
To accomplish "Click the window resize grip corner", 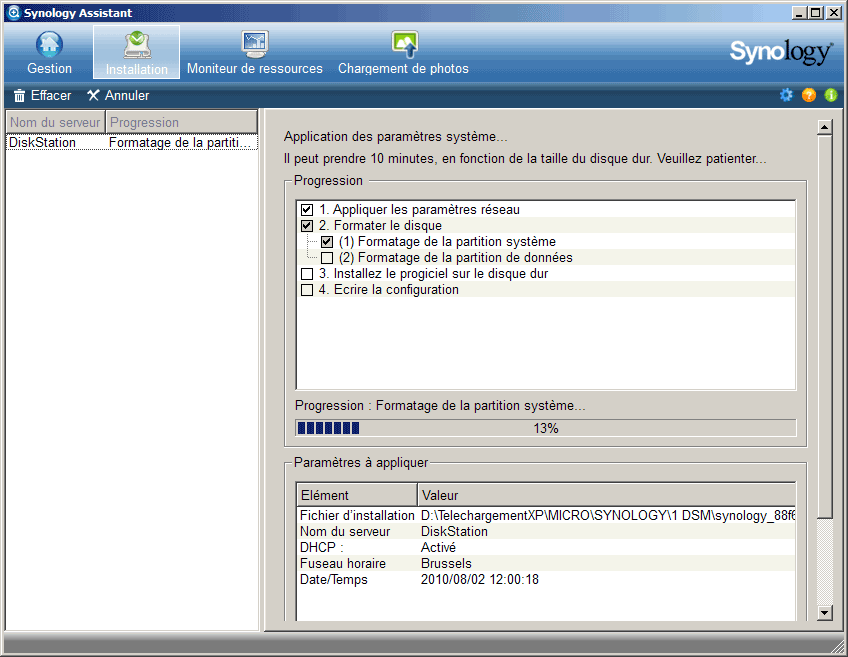I will [838, 647].
